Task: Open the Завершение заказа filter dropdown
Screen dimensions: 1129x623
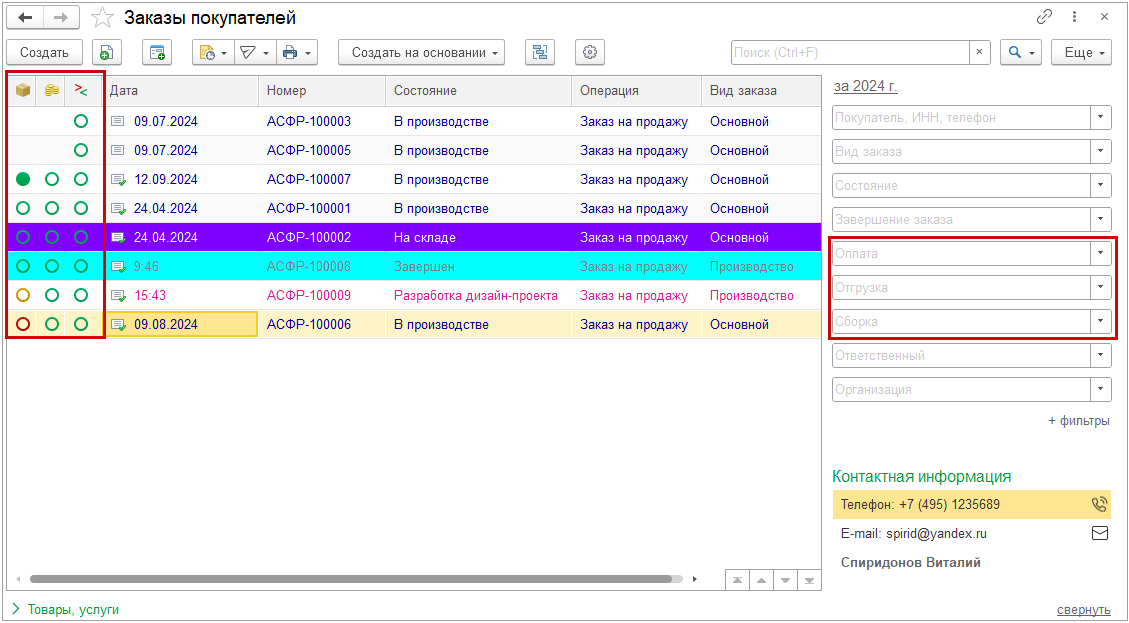Action: 1101,219
